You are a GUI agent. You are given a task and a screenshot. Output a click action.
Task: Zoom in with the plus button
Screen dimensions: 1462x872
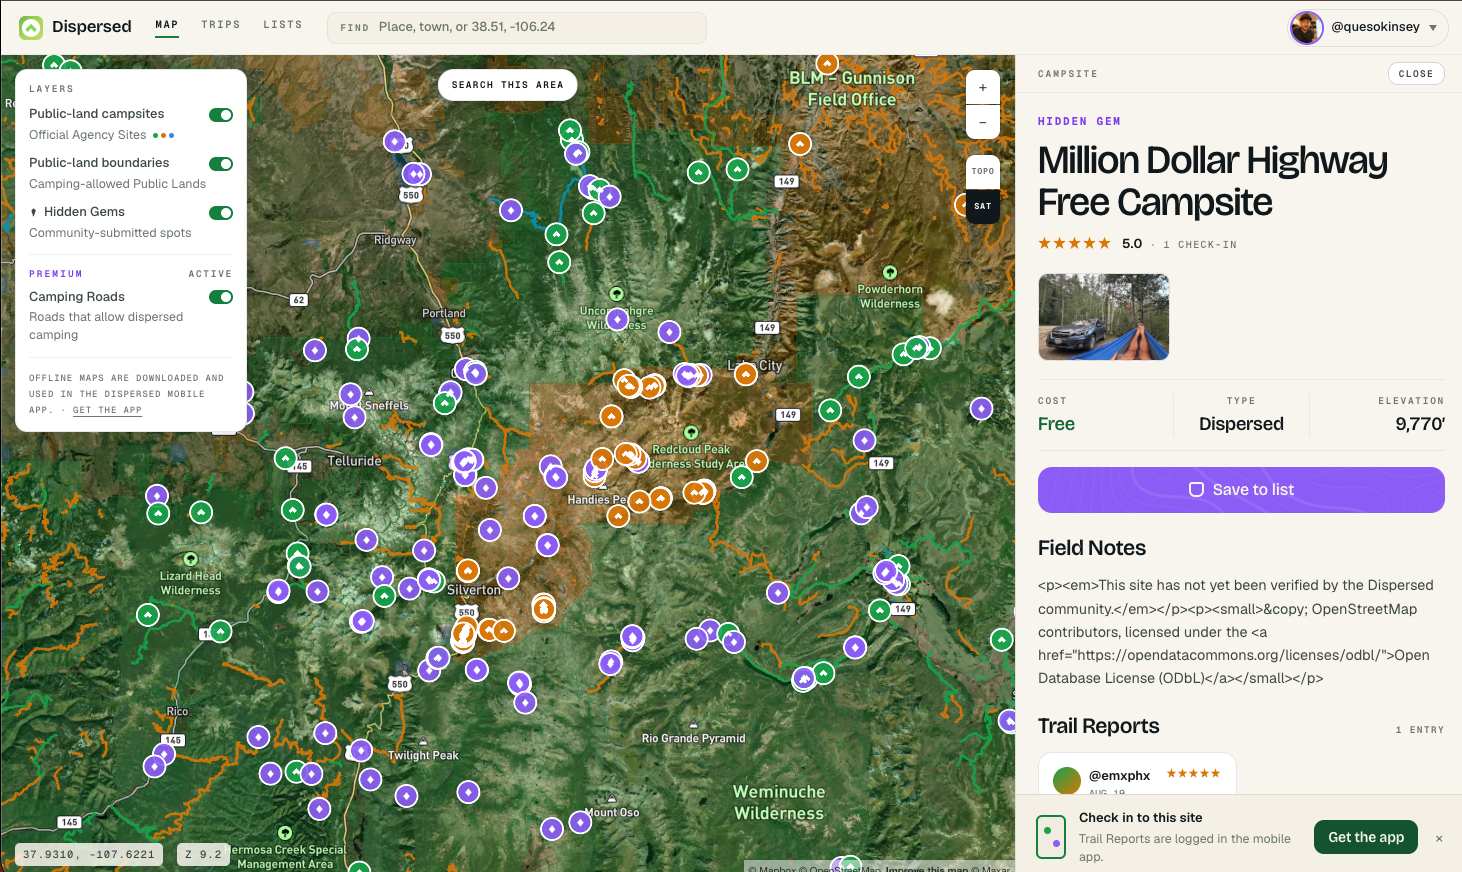[x=983, y=88]
